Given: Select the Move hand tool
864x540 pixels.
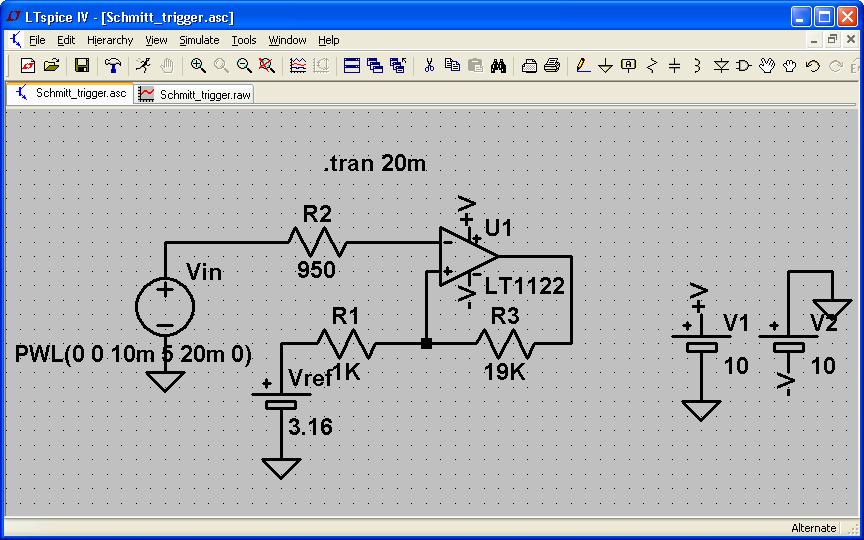Looking at the screenshot, I should coord(767,66).
